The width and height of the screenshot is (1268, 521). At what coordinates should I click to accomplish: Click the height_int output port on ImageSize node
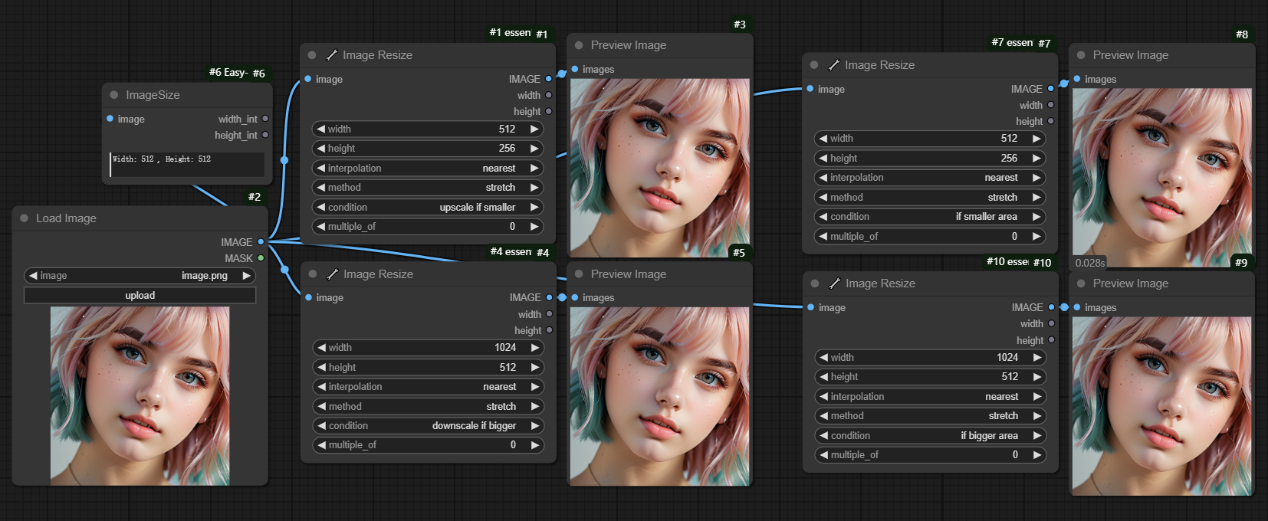tap(265, 135)
